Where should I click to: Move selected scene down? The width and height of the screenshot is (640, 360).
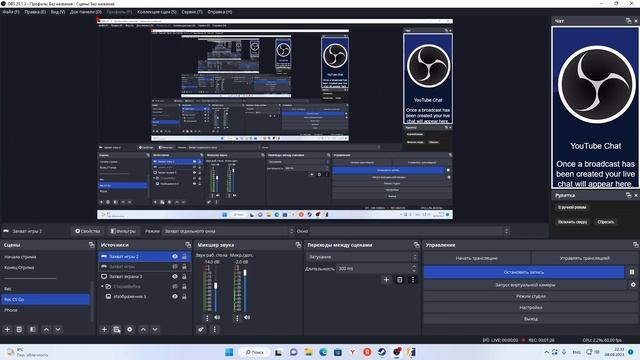(x=58, y=329)
